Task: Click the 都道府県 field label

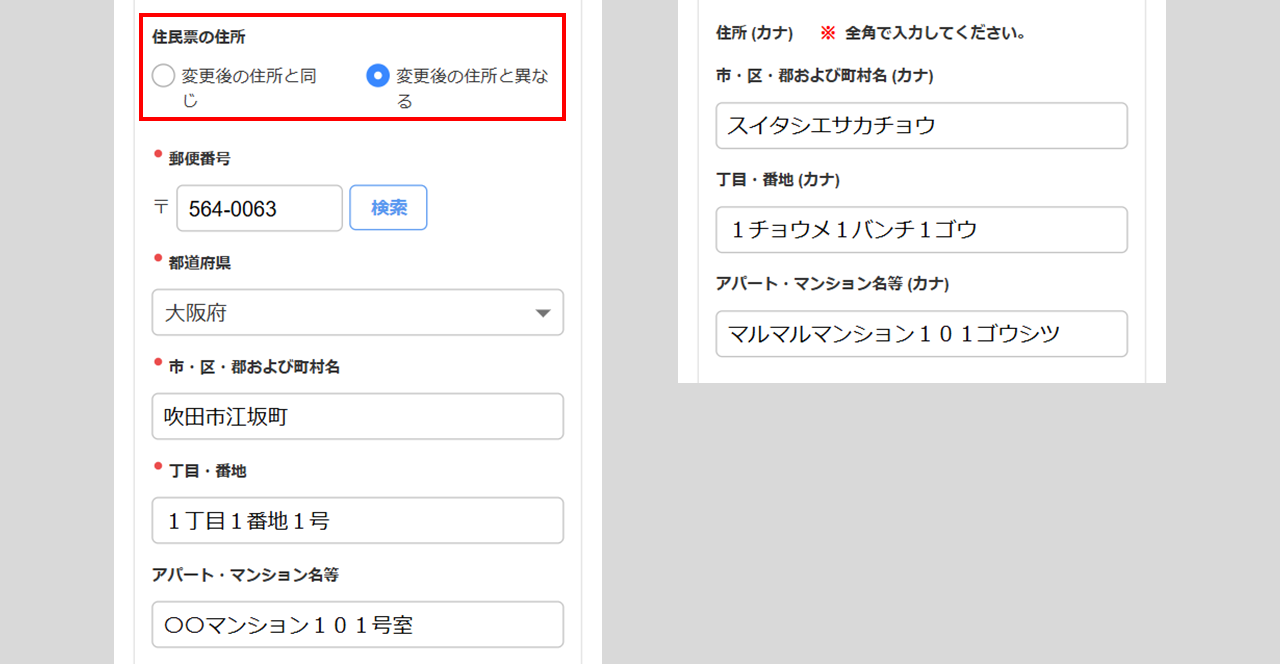Action: [x=200, y=262]
